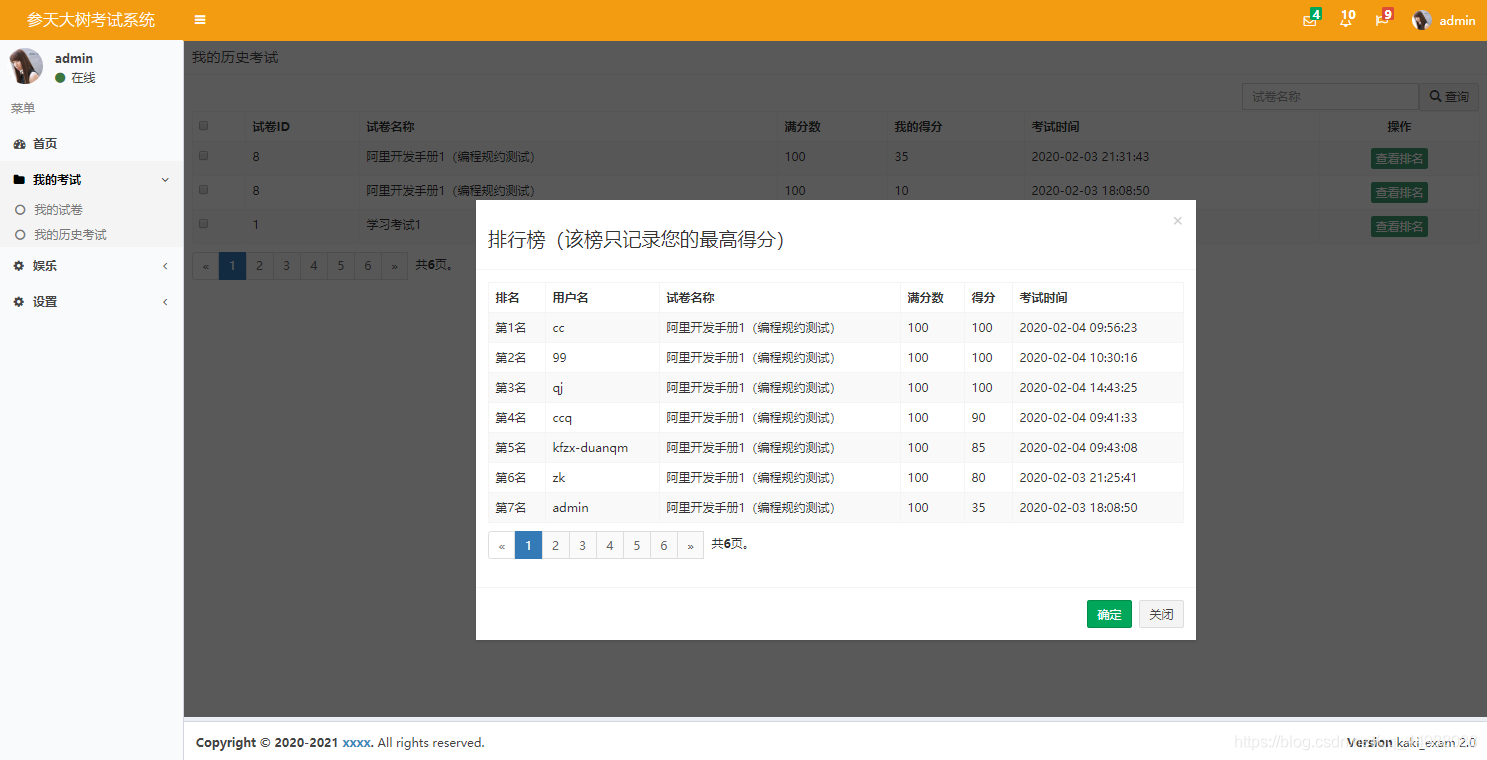Close the ranking dialog with × icon
Image resolution: width=1487 pixels, height=760 pixels.
tap(1177, 221)
